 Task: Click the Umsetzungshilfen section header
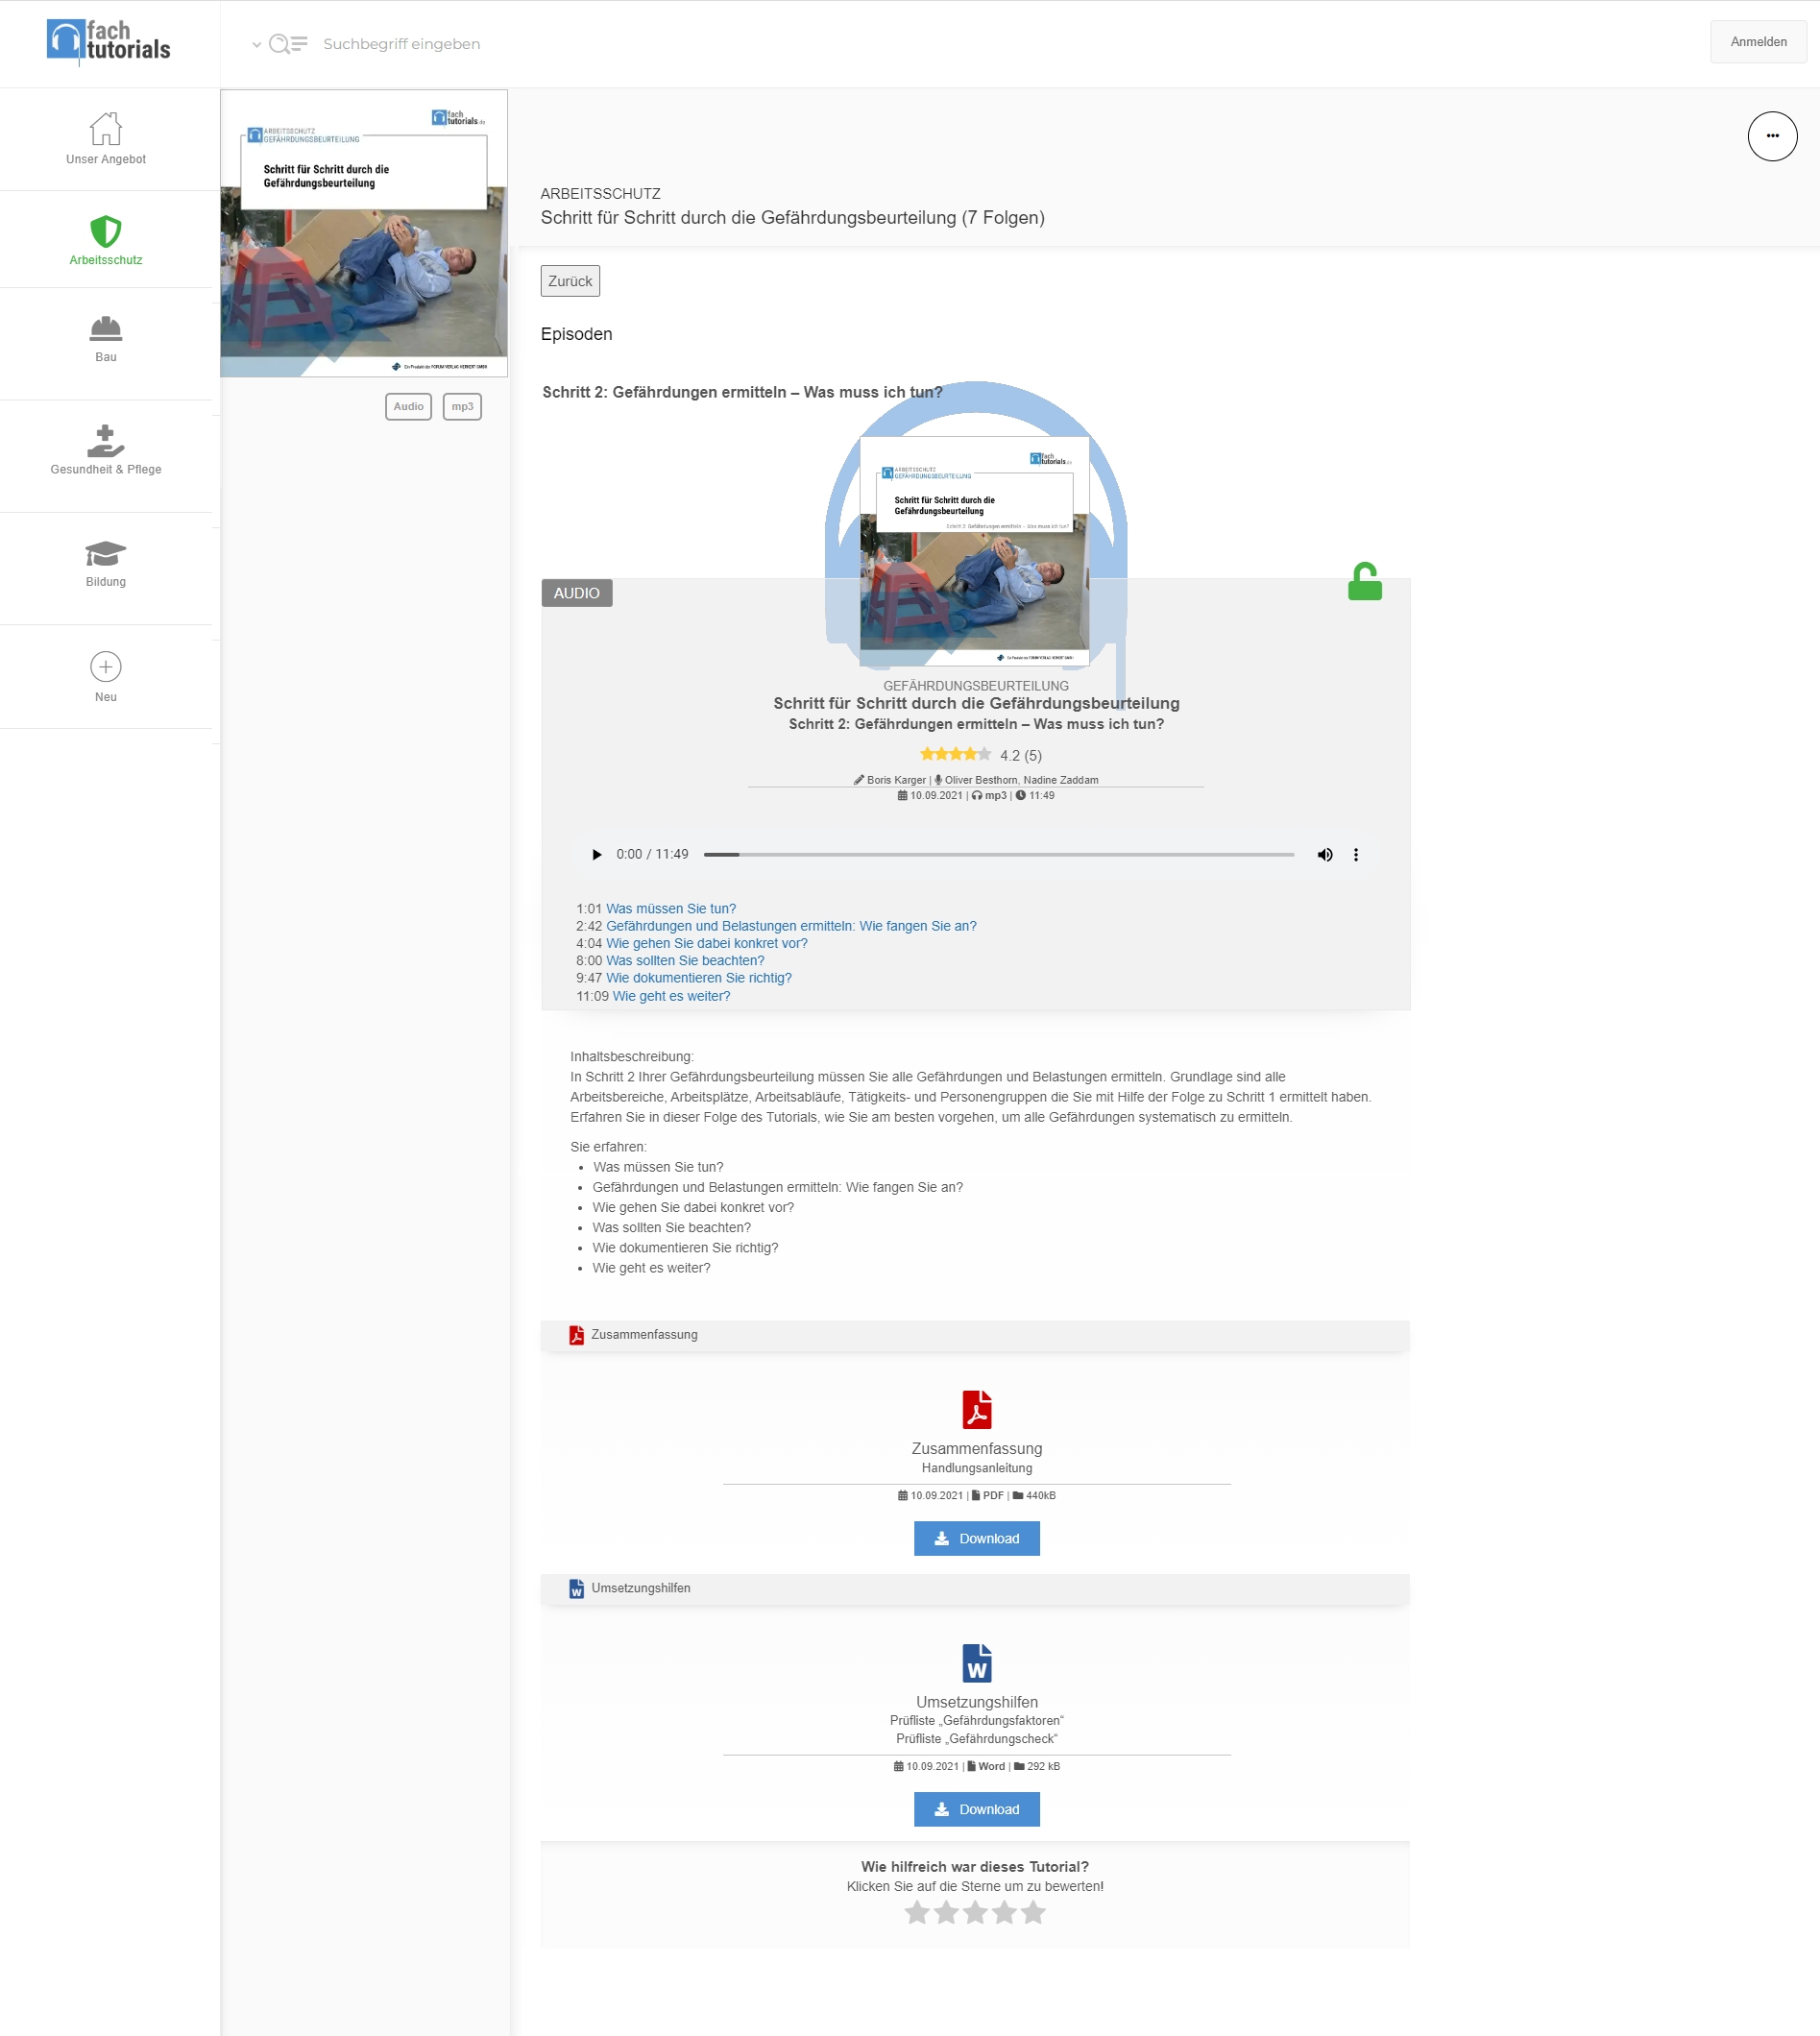(975, 1589)
